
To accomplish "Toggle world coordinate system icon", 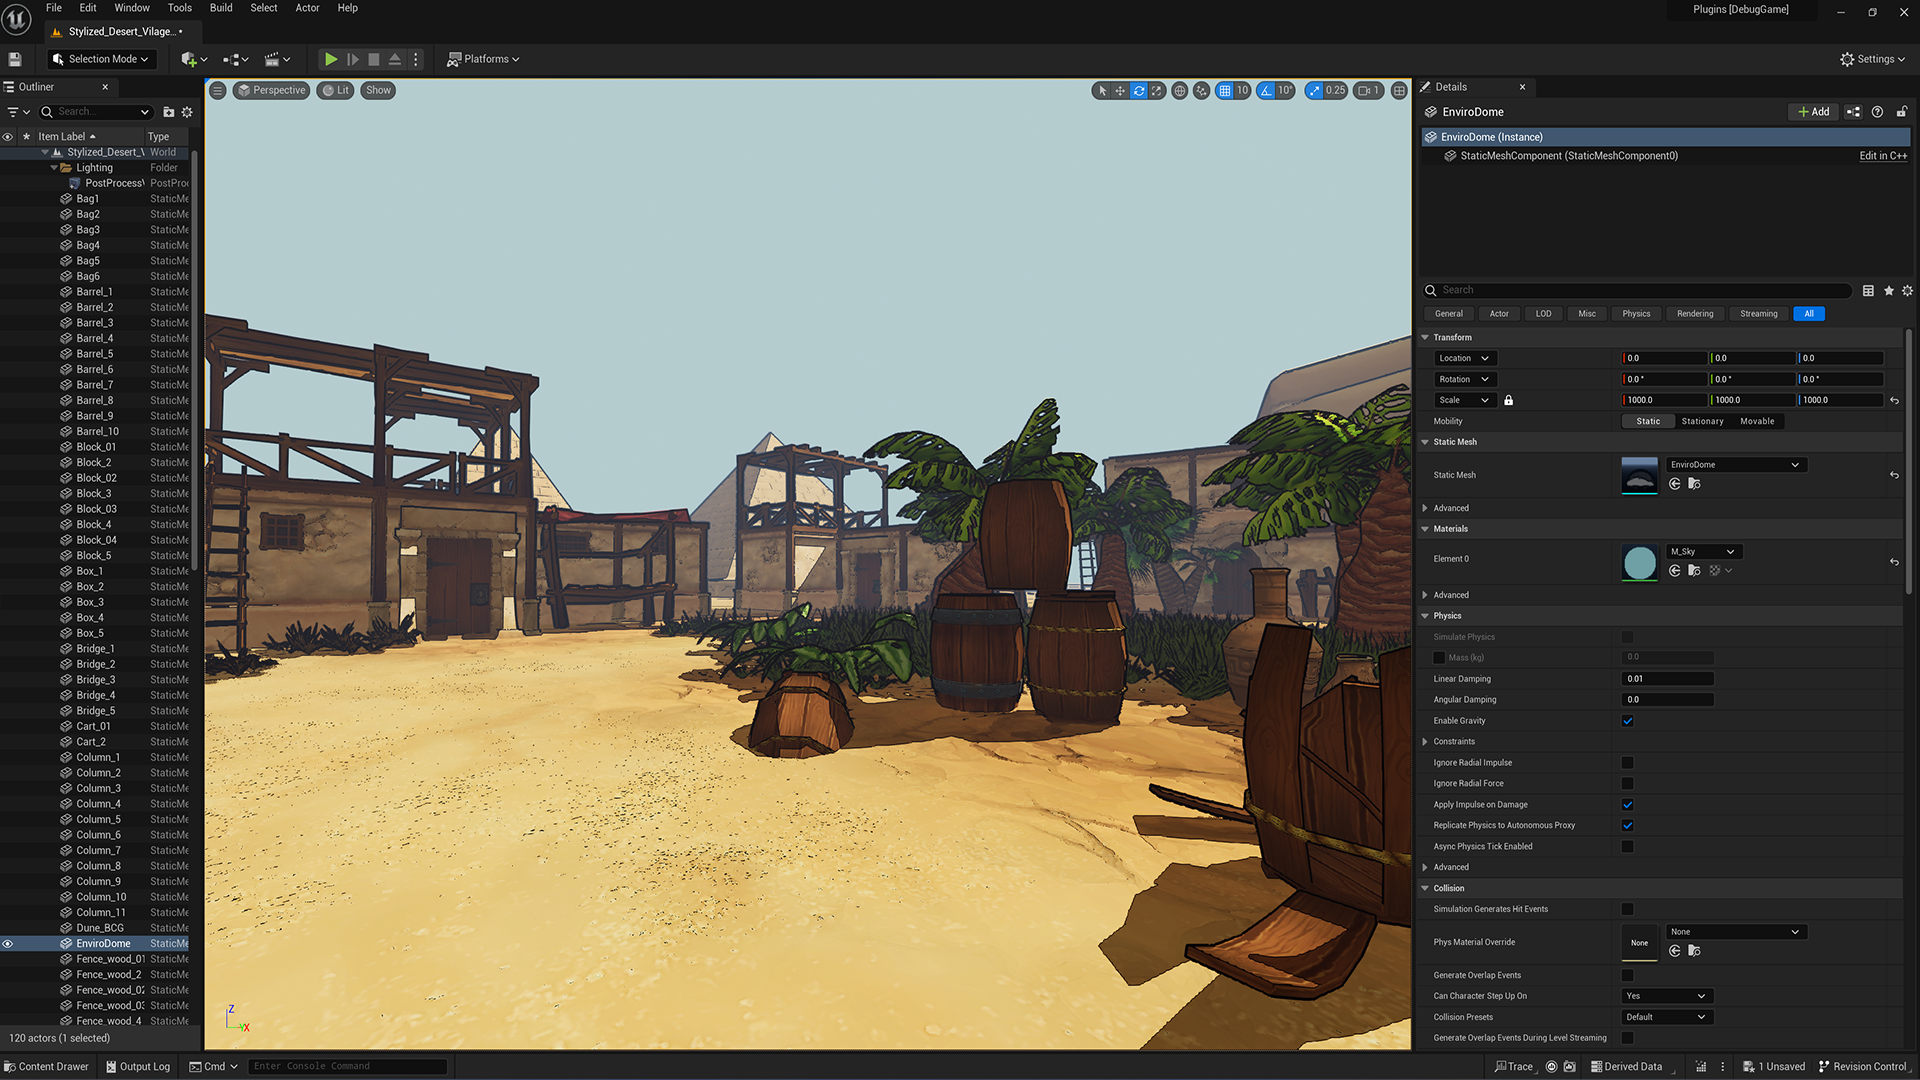I will click(1180, 90).
